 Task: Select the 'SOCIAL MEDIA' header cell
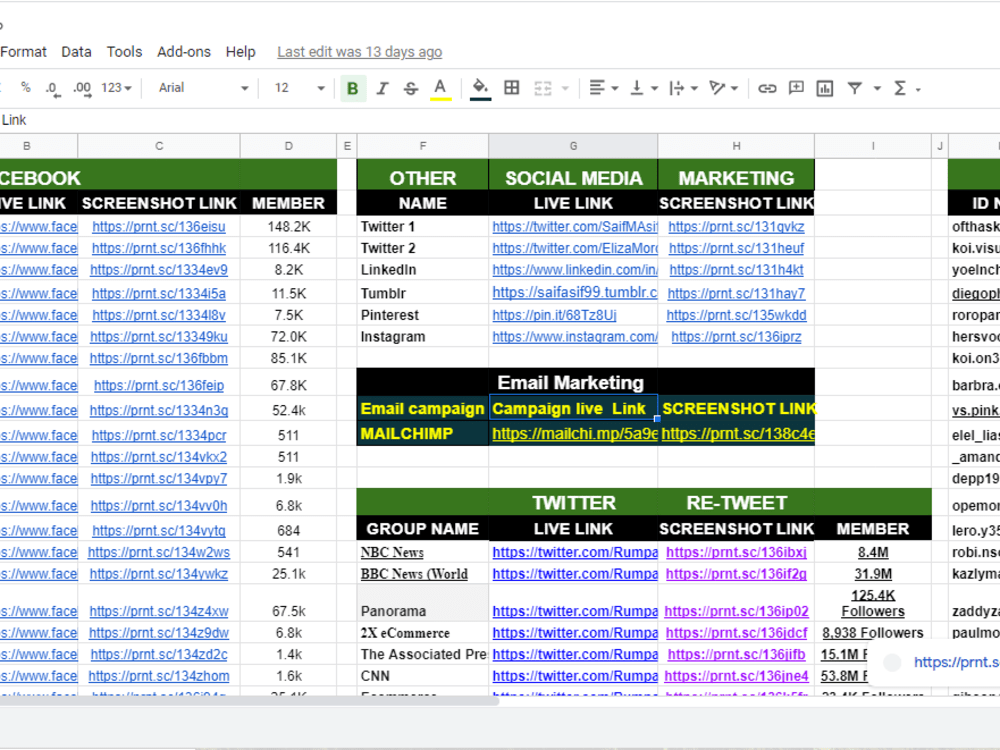[x=573, y=178]
